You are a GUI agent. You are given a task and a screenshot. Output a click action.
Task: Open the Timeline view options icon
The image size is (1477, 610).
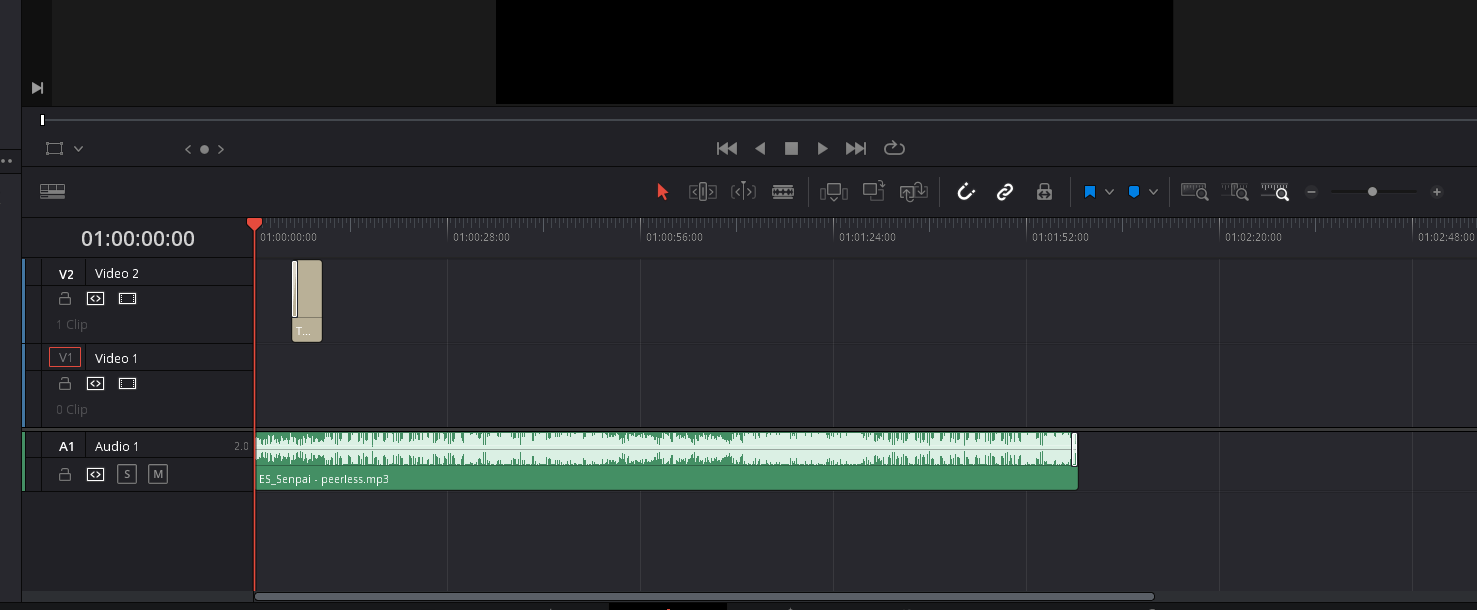52,191
